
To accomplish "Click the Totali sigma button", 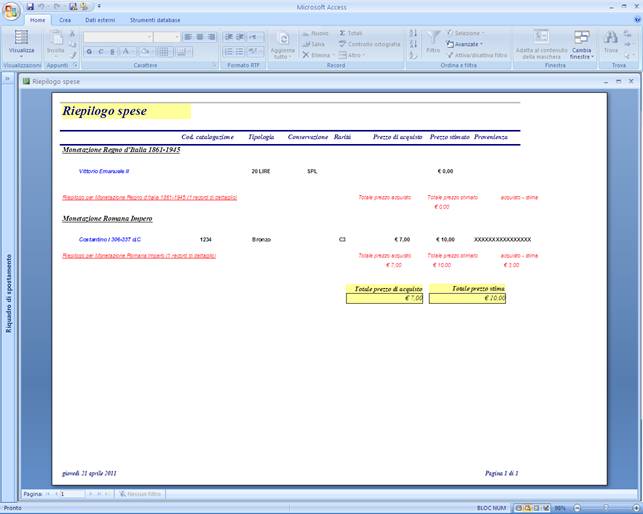I will tap(351, 33).
